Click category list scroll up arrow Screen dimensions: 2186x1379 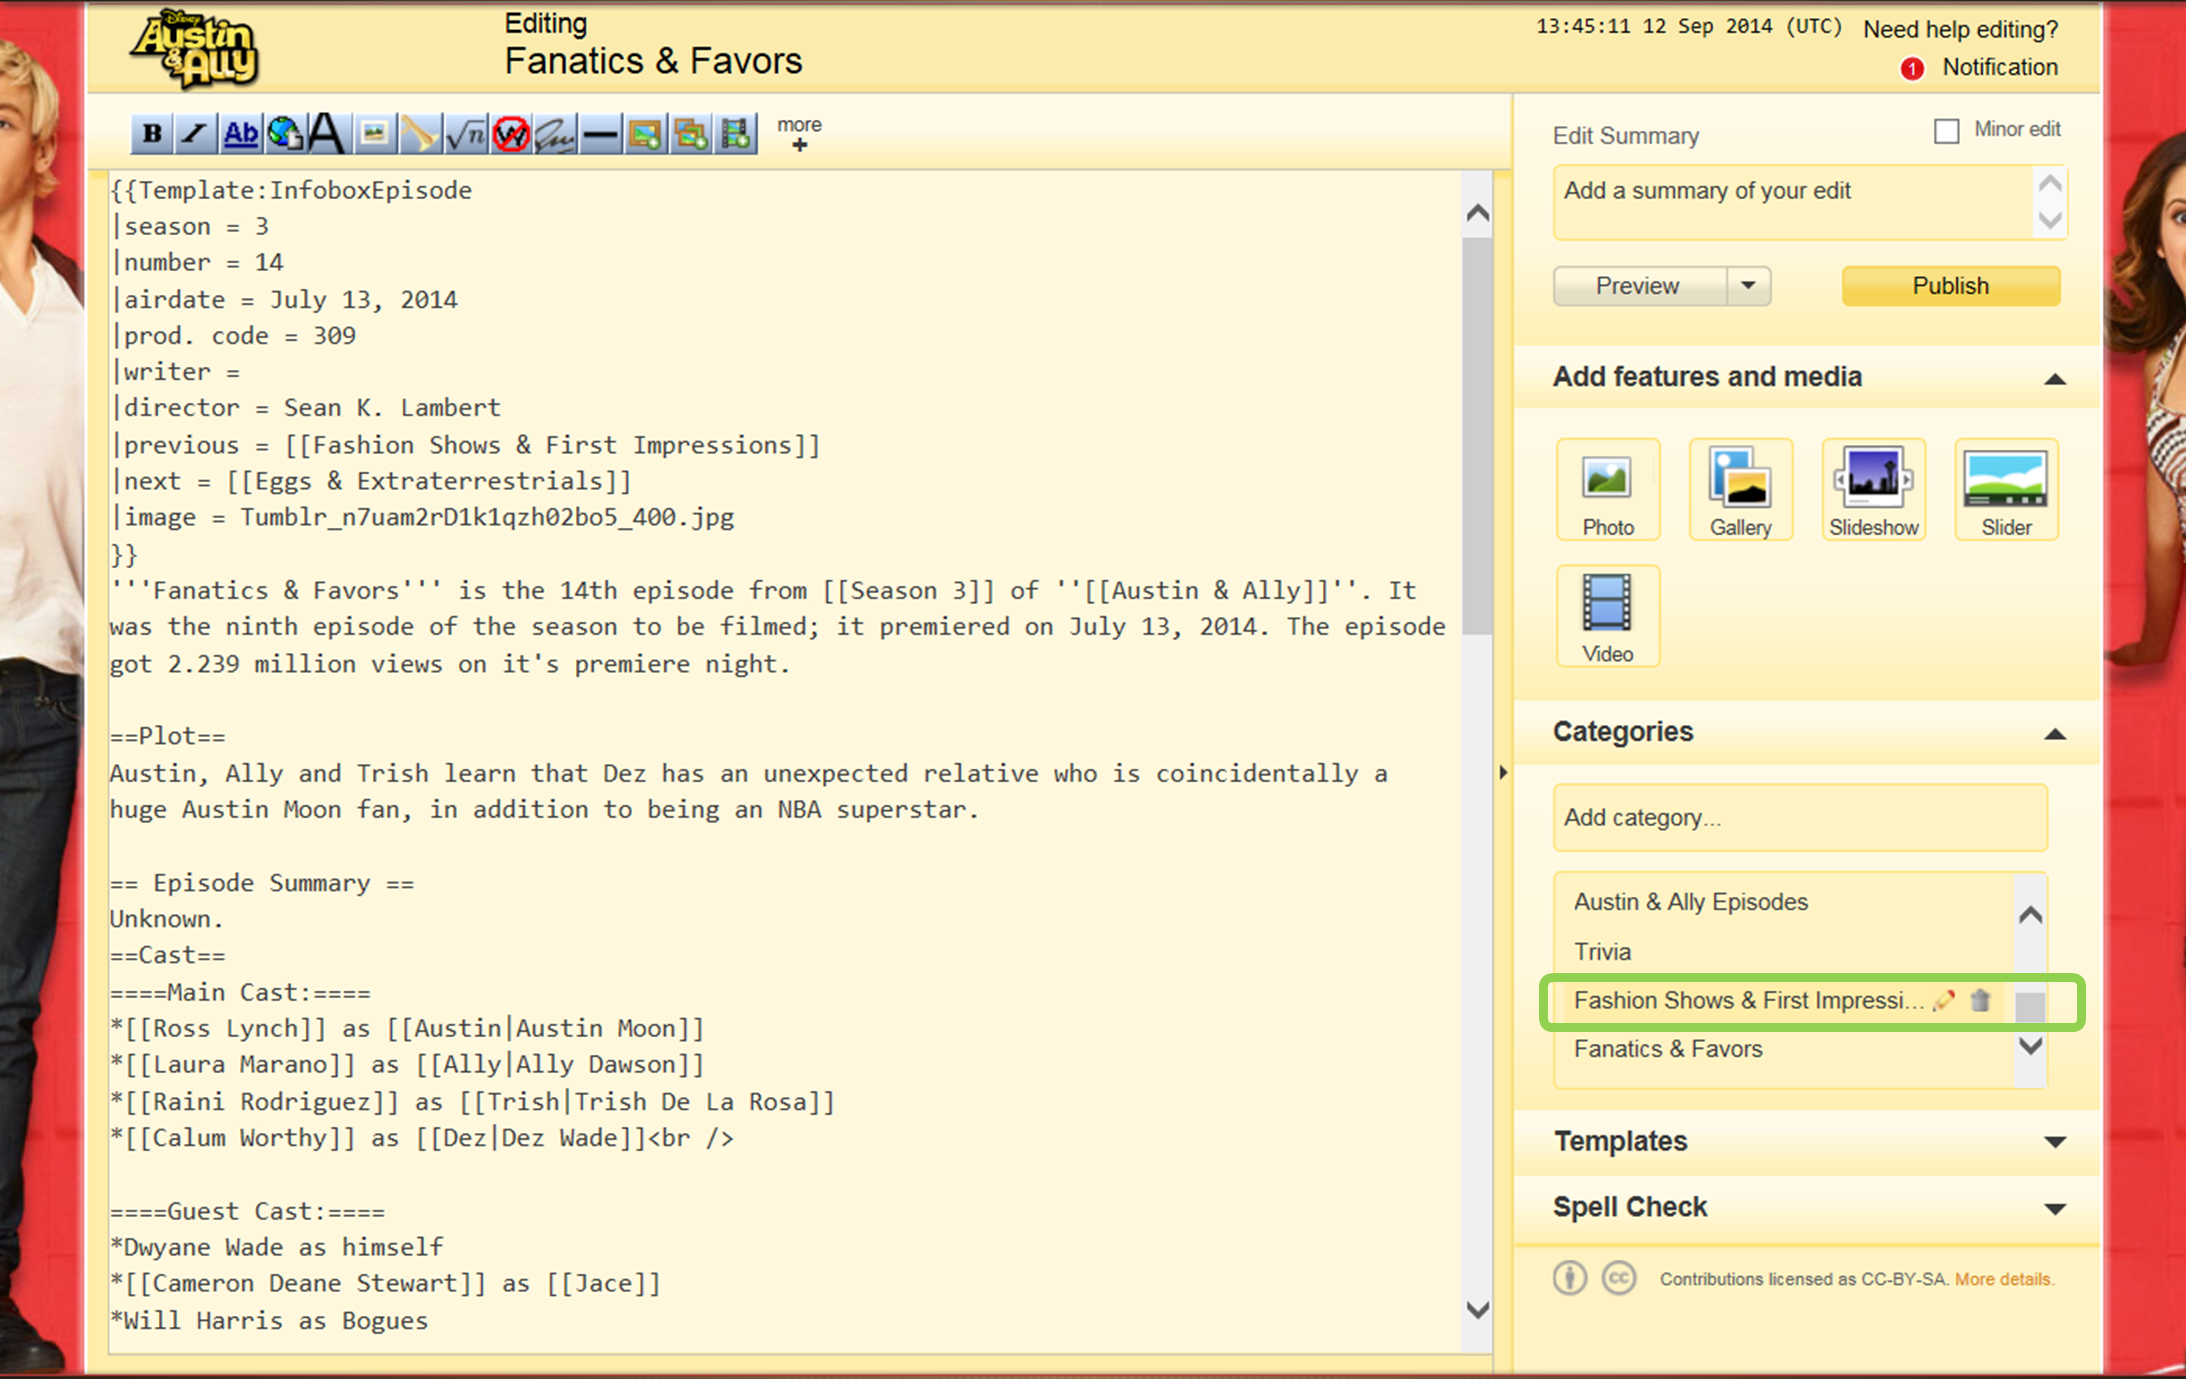(x=2030, y=915)
